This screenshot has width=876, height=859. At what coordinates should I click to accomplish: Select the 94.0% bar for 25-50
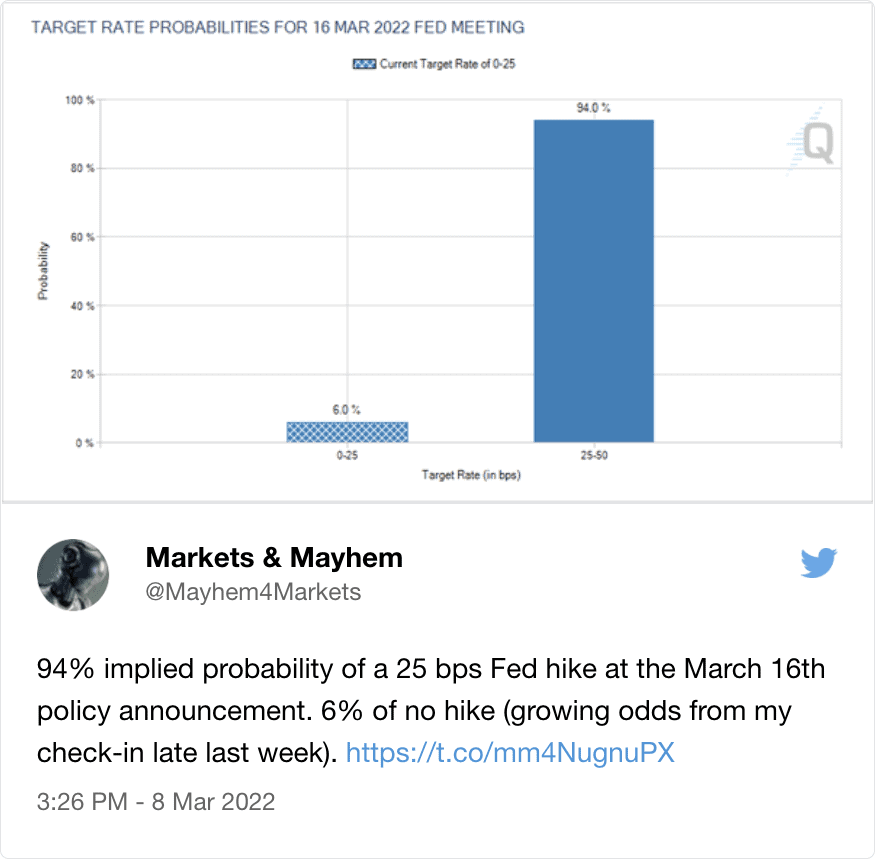point(594,281)
